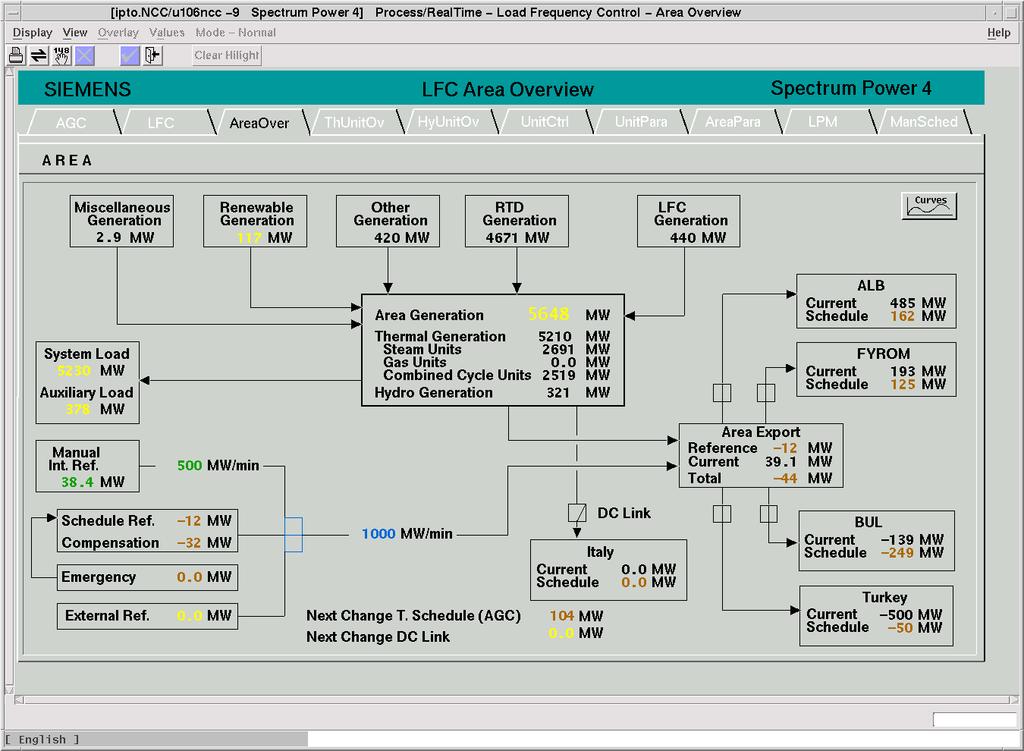1024x751 pixels.
Task: Select the AreaOver tab
Action: pos(259,122)
